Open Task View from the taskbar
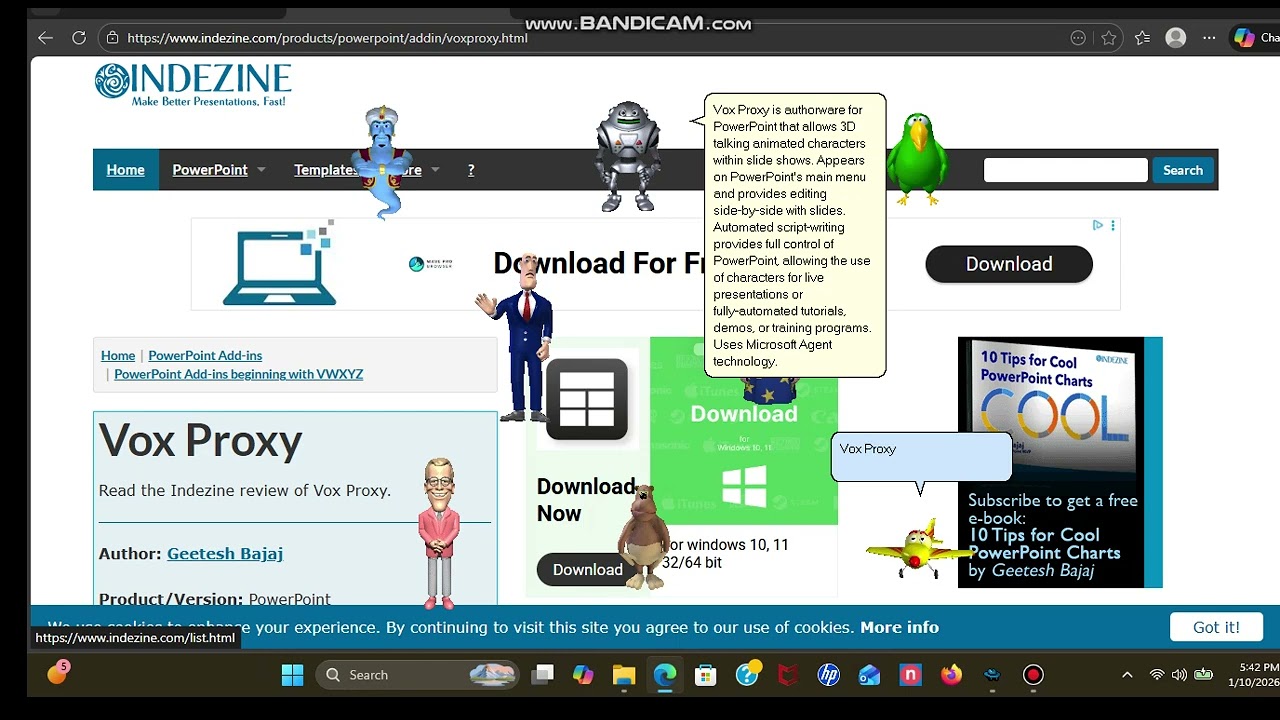 point(543,675)
